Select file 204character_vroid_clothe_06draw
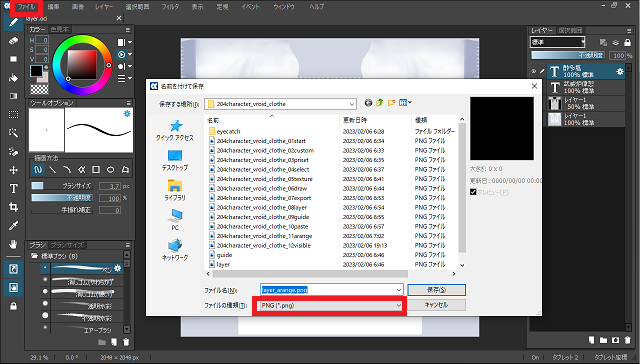Screen dimensions: 640x364 click(x=262, y=189)
